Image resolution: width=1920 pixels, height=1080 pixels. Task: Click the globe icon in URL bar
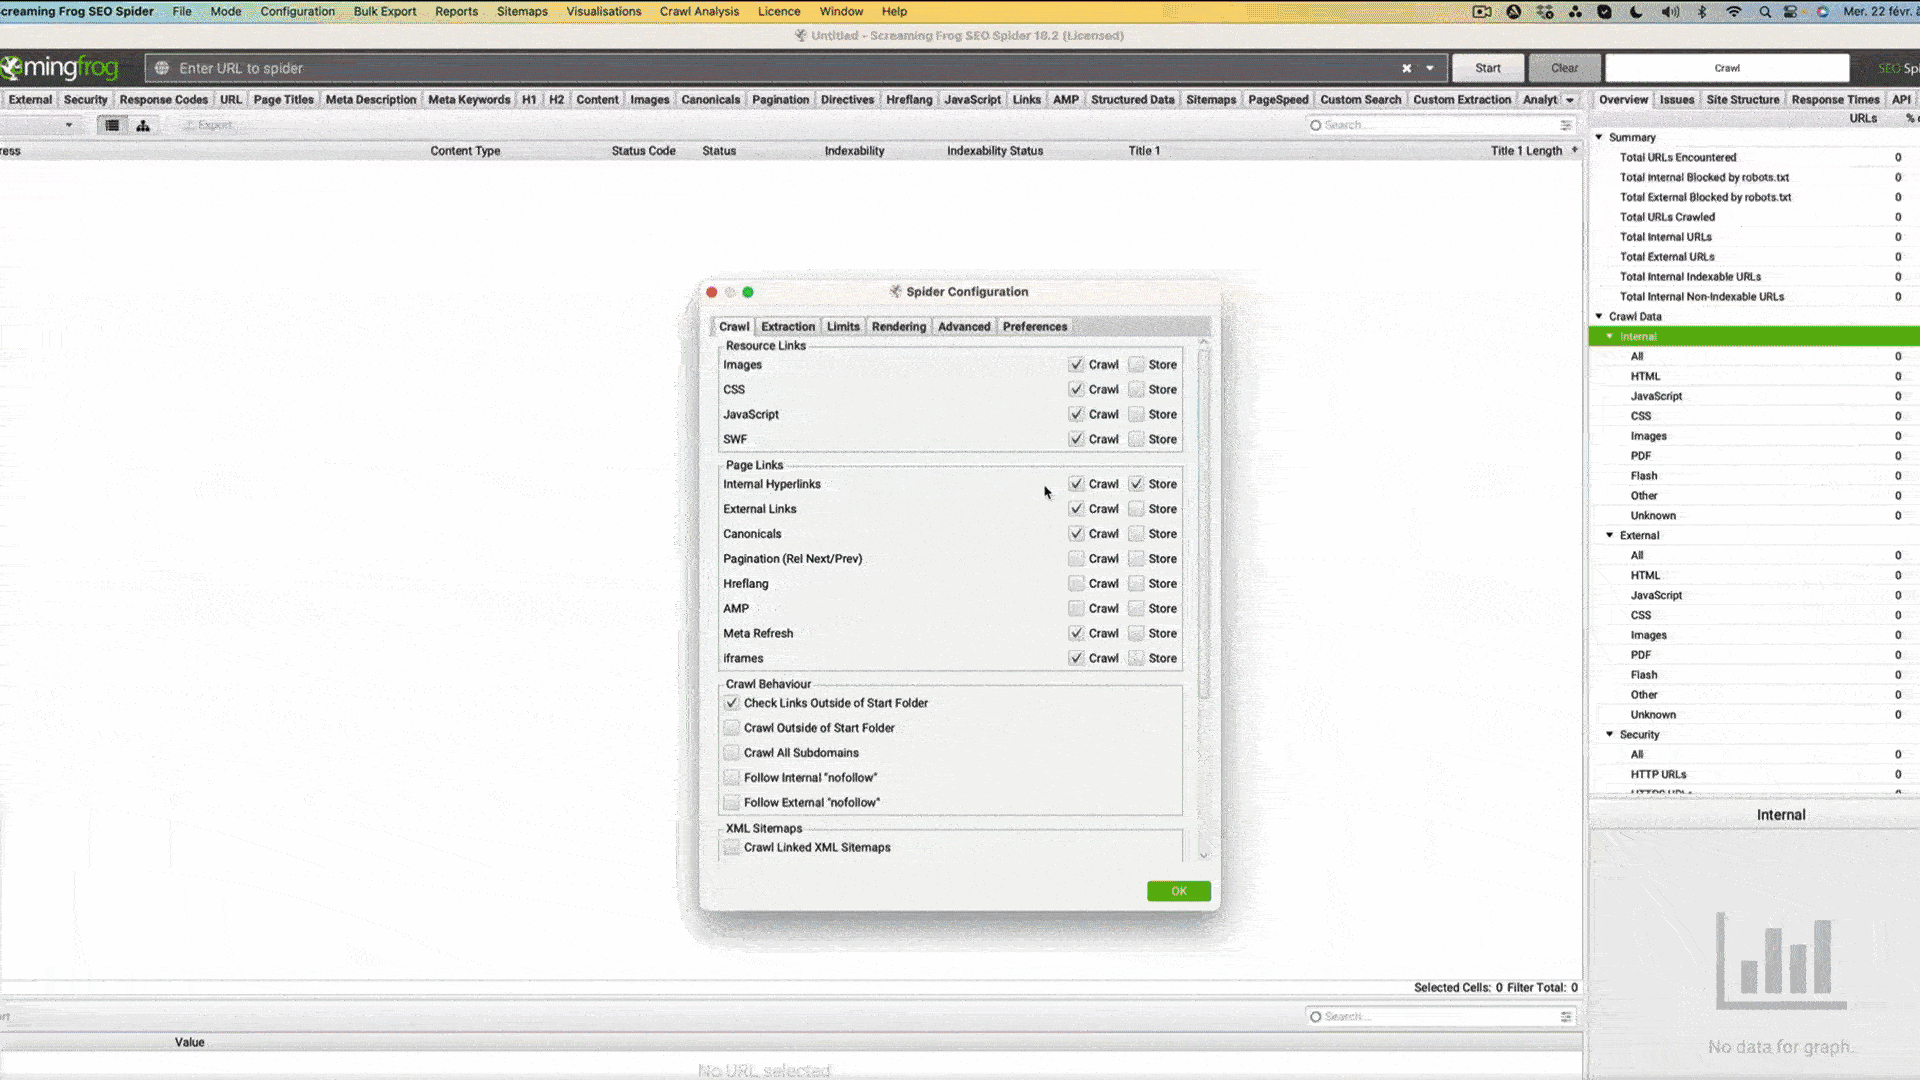(x=162, y=68)
